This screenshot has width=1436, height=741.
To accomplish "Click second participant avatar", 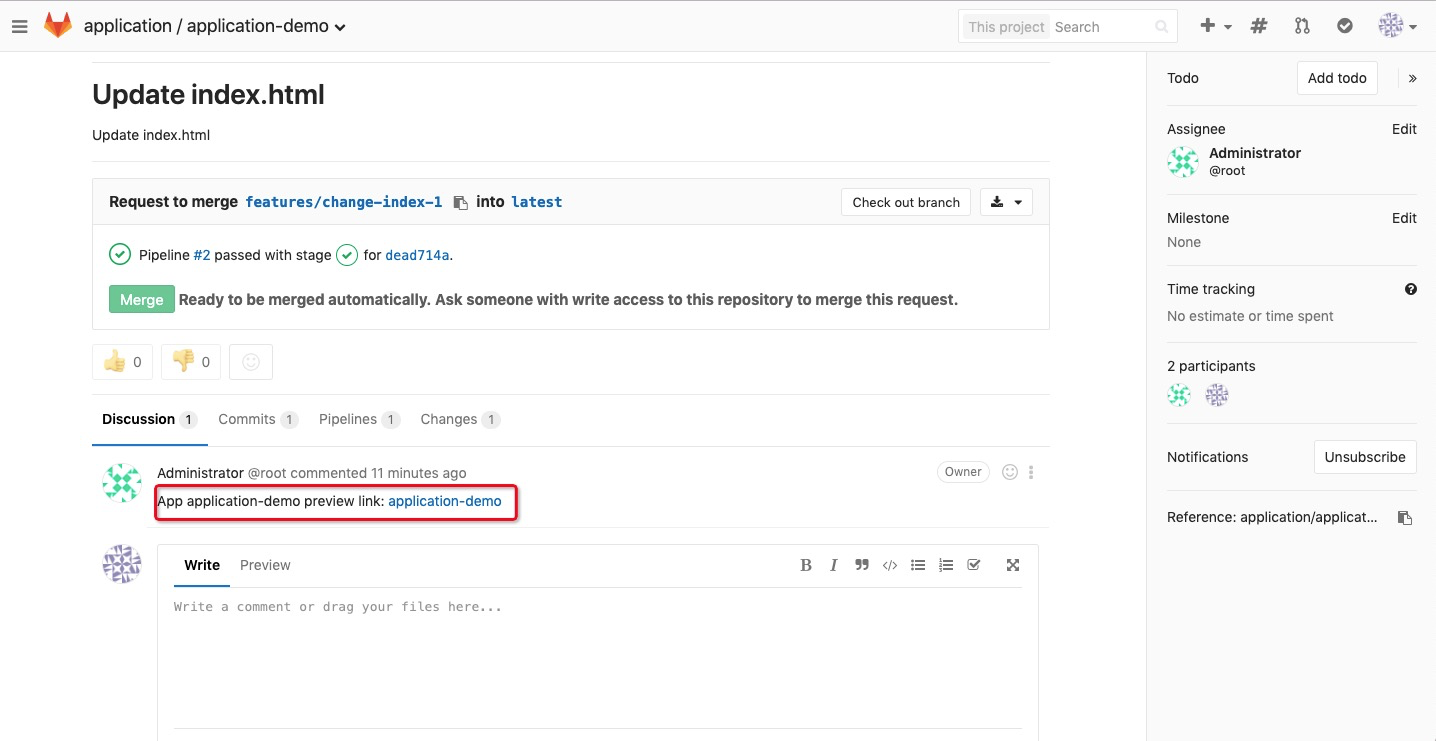I will [1216, 395].
